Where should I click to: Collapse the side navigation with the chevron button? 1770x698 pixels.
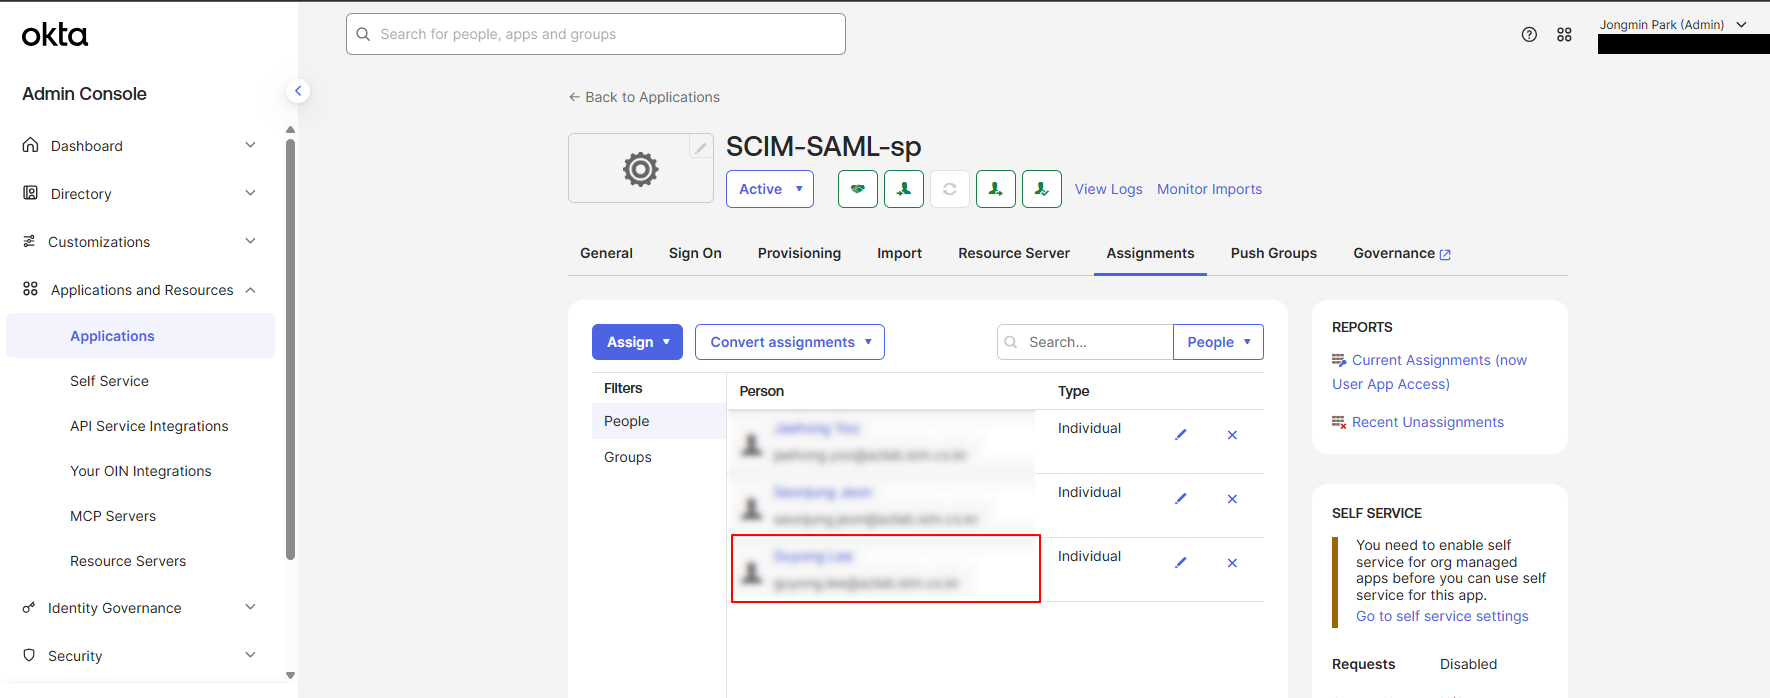coord(297,91)
